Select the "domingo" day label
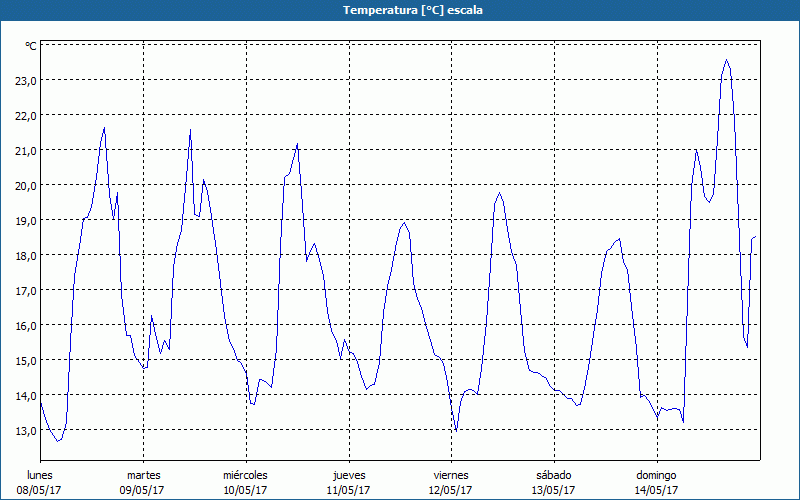The height and width of the screenshot is (500, 800). coord(656,475)
